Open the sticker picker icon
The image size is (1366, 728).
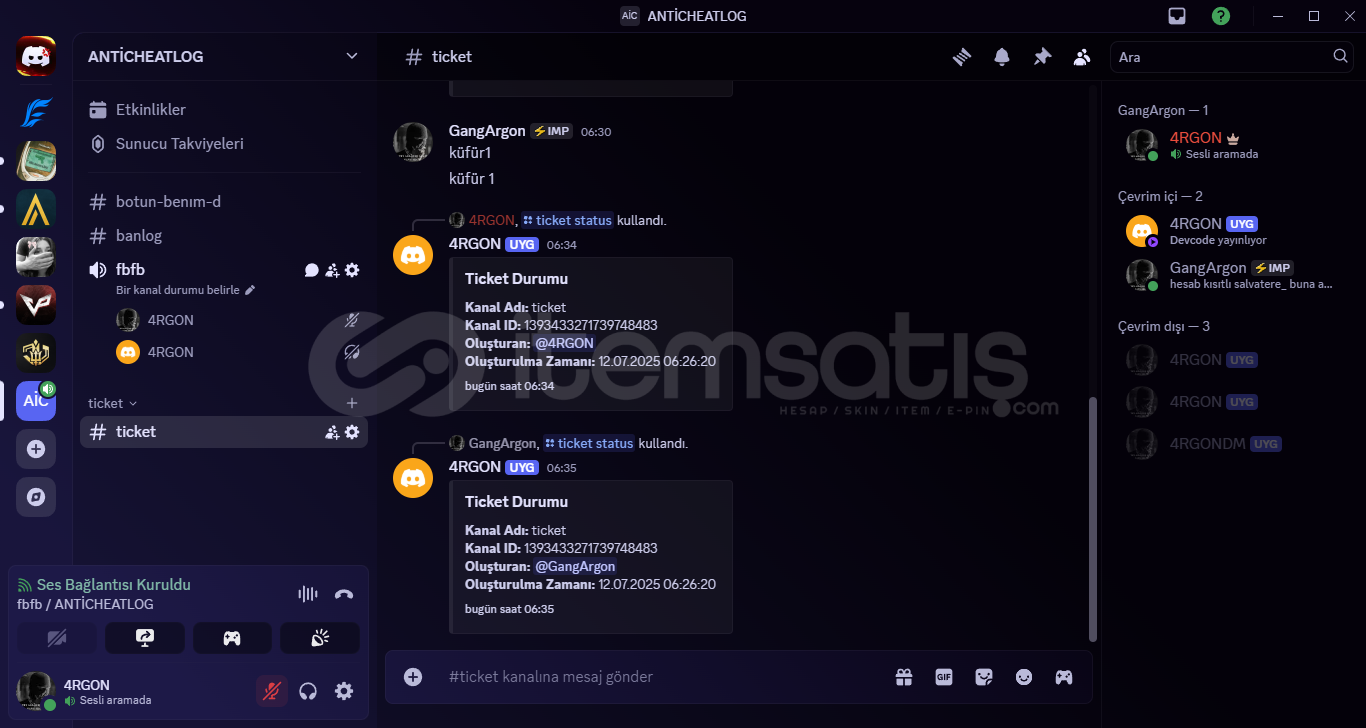(x=984, y=677)
